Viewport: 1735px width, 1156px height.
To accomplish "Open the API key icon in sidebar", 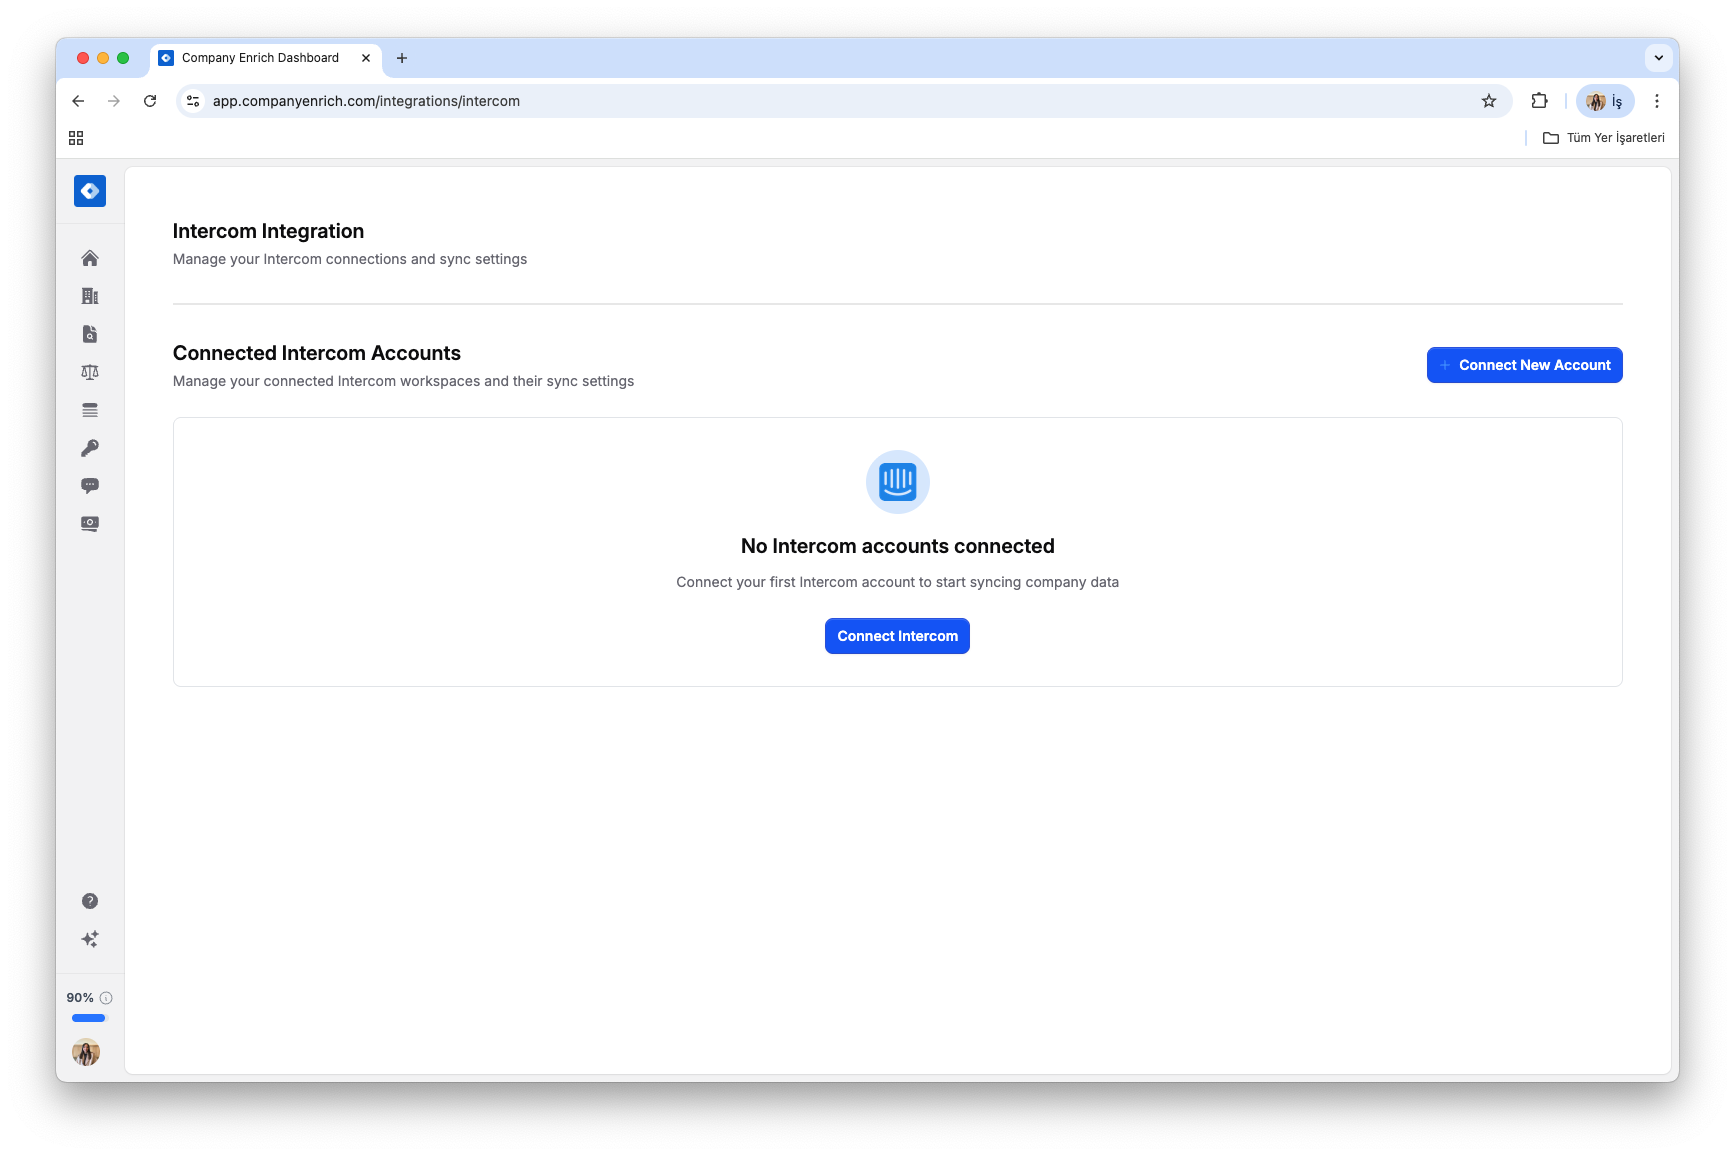I will point(90,448).
